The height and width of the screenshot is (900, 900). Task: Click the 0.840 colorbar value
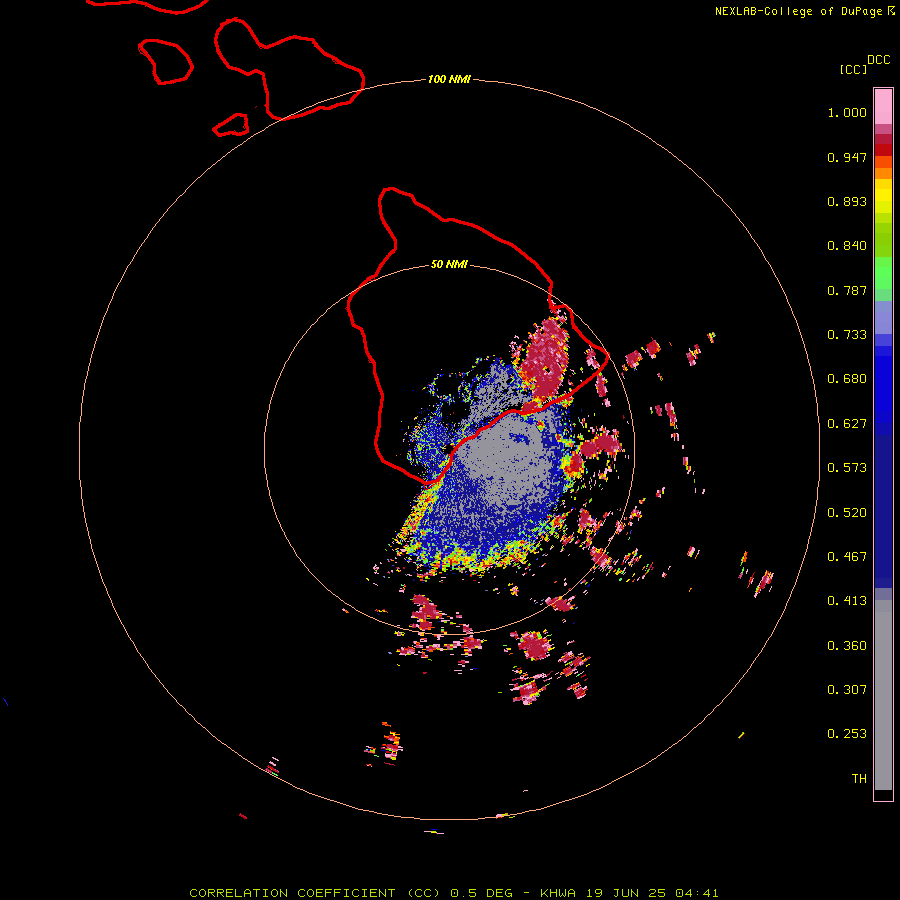coord(847,246)
